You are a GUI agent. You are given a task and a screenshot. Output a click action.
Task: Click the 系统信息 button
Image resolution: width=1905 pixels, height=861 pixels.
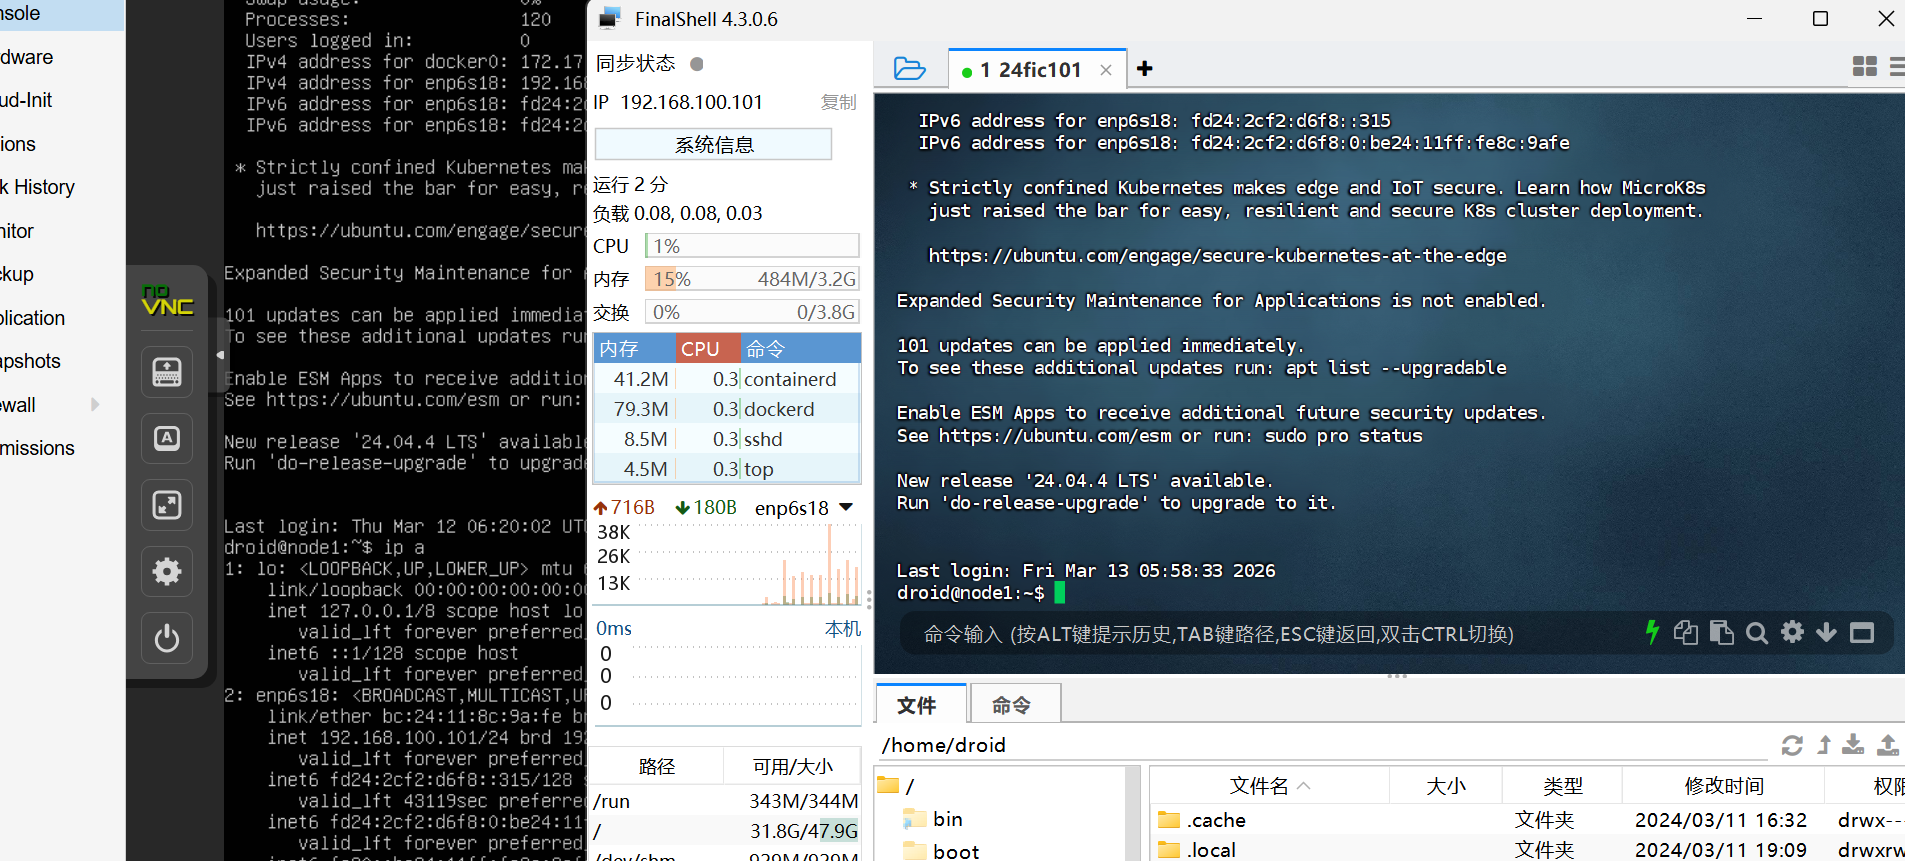point(713,144)
